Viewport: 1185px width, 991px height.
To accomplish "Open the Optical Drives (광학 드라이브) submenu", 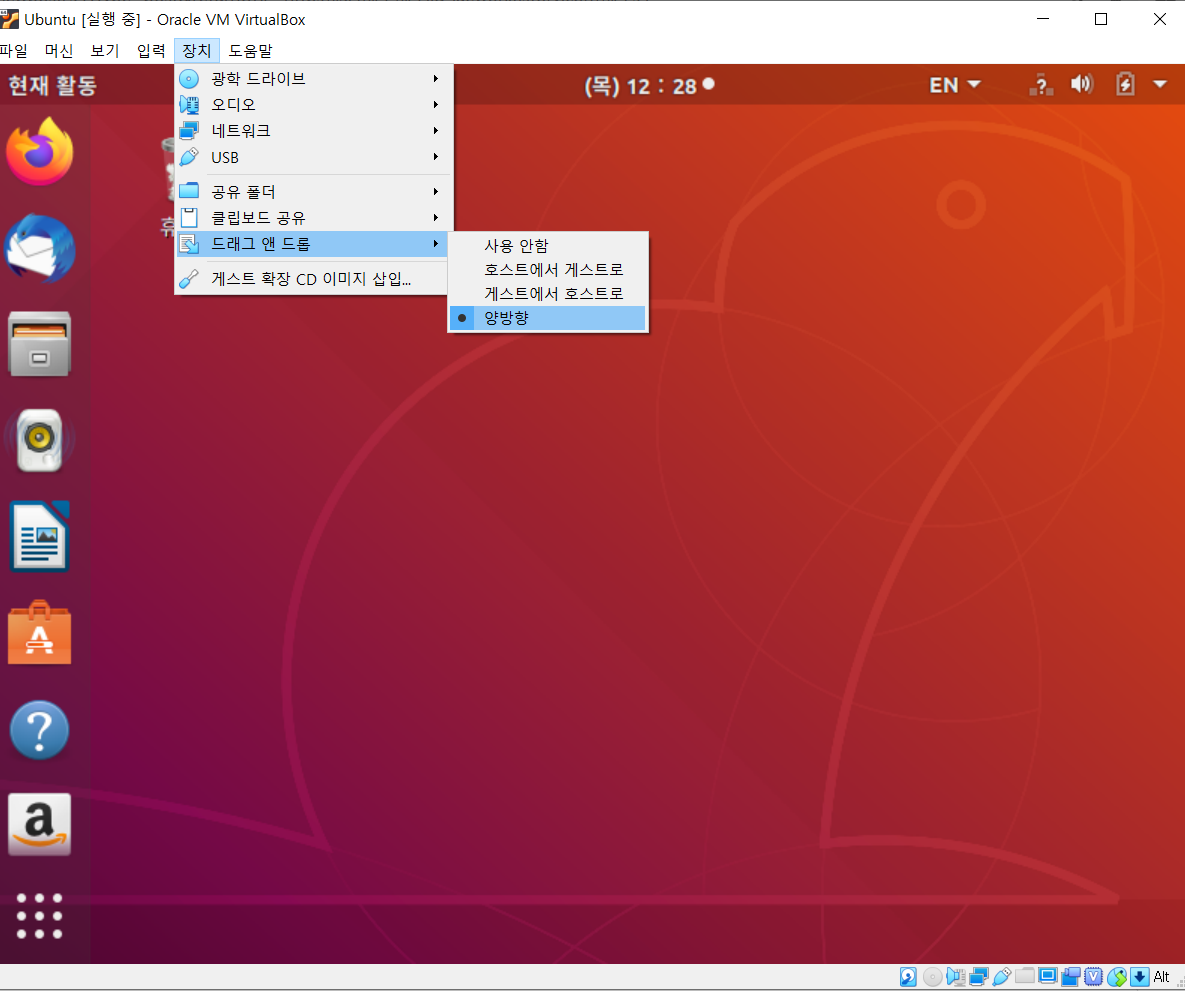I will pos(314,79).
